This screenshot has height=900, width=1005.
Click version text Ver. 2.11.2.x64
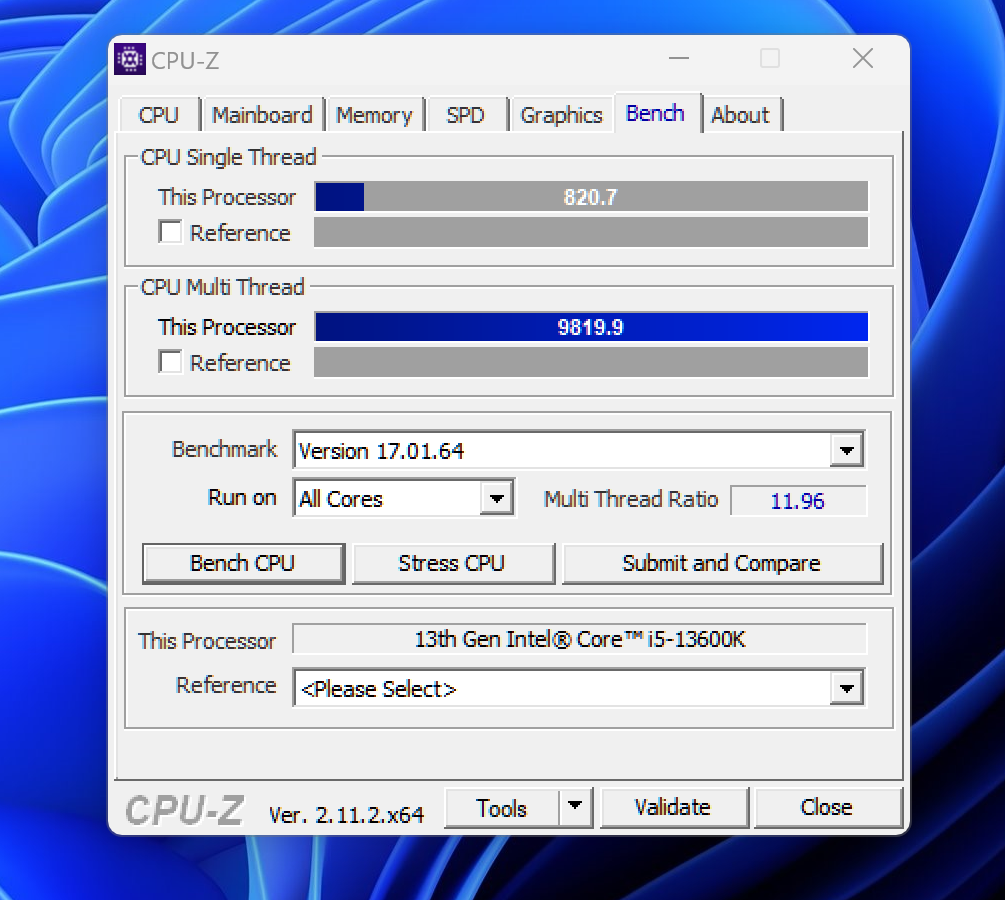tap(346, 815)
